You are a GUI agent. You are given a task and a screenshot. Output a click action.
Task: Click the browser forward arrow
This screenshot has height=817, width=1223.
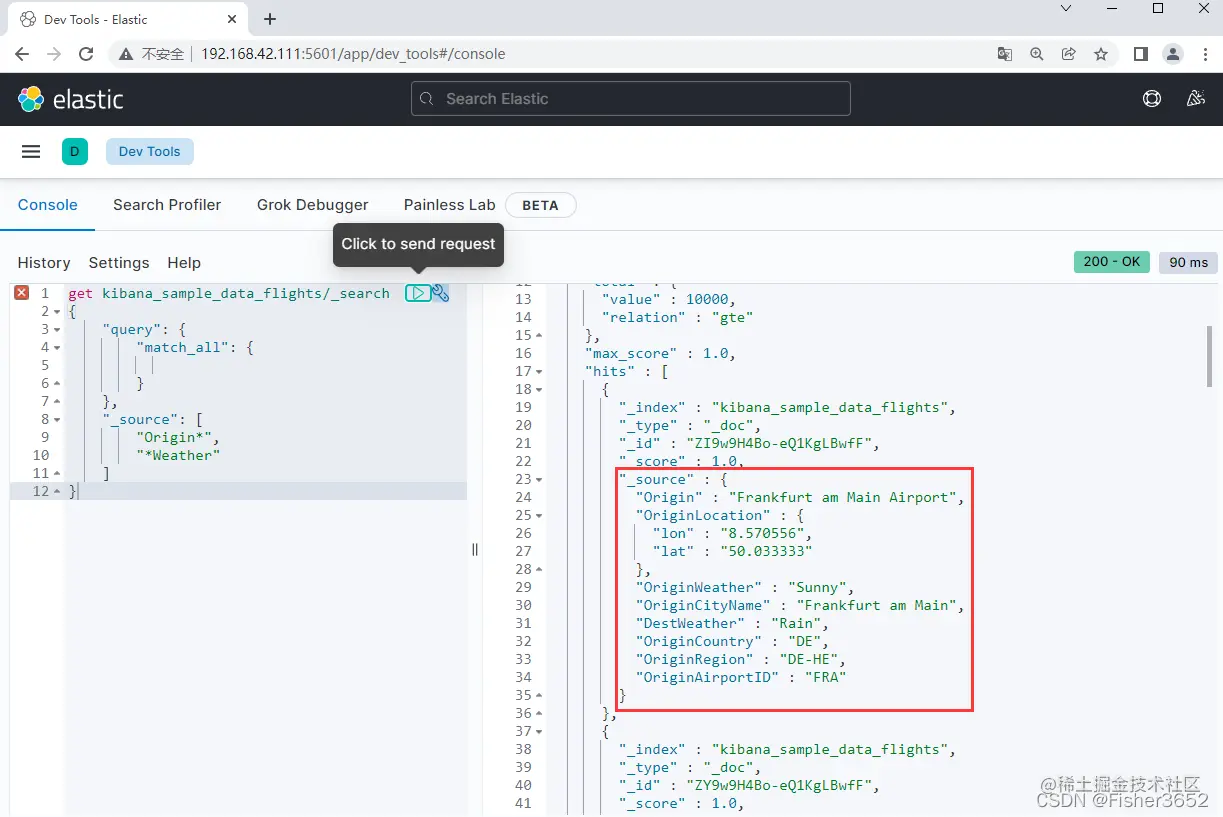tap(54, 54)
